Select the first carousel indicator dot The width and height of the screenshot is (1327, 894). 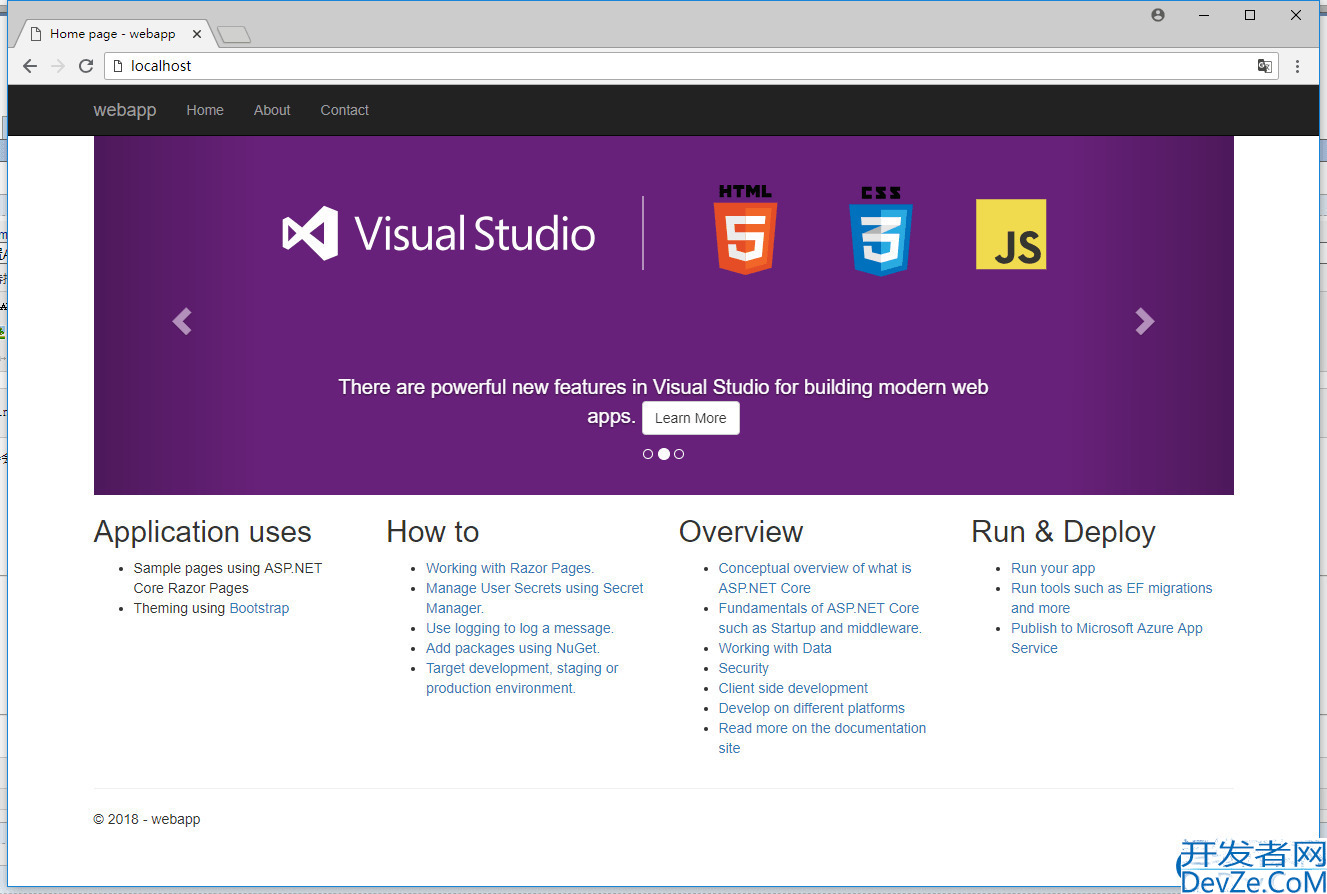[648, 453]
